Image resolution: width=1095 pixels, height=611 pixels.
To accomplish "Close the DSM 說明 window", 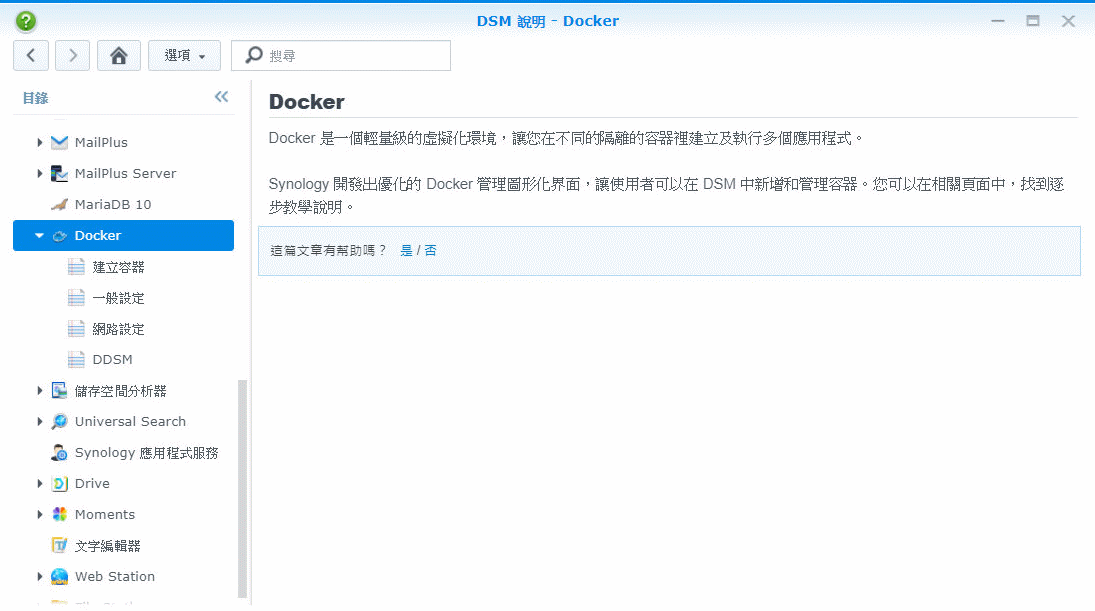I will pos(1068,21).
